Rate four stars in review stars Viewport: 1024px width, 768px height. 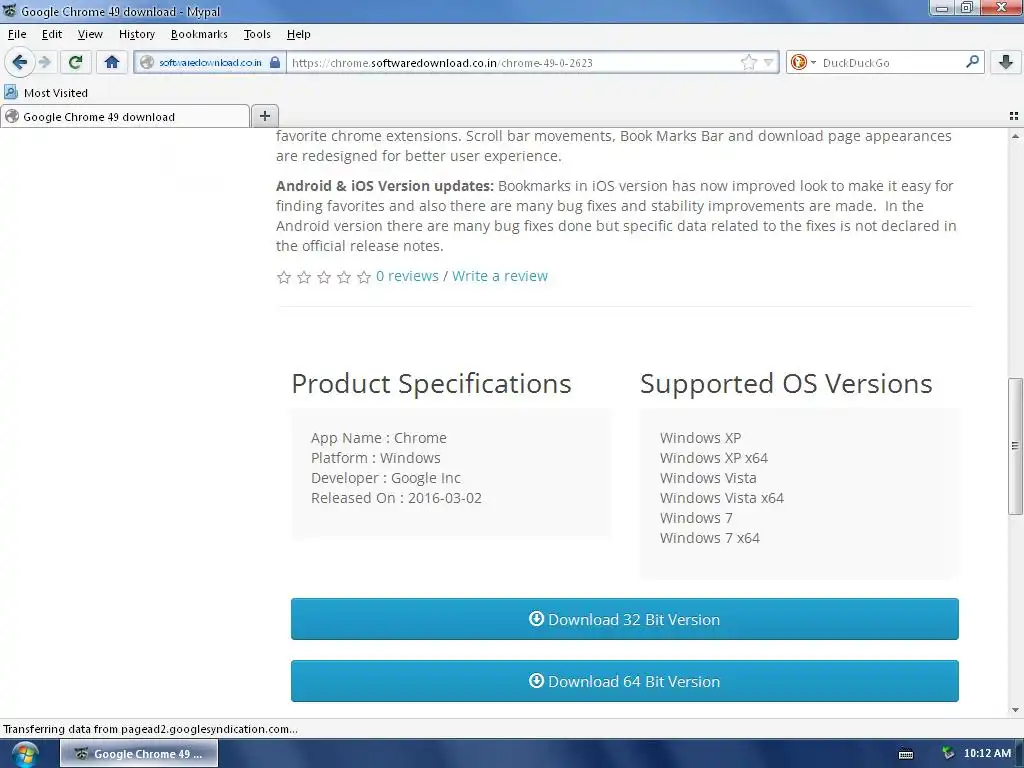344,278
